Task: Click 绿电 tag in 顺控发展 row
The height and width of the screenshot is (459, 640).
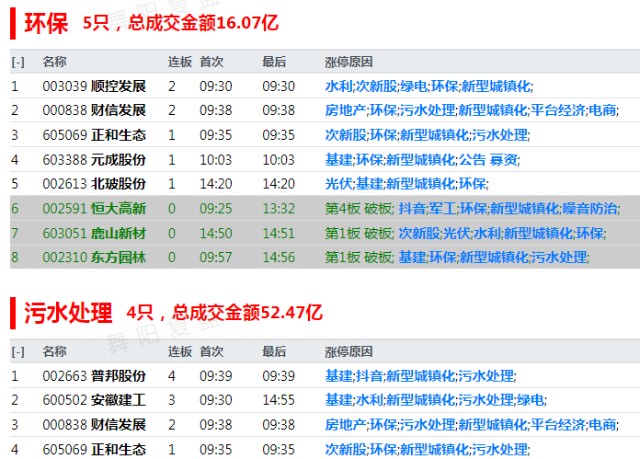Action: click(x=413, y=86)
